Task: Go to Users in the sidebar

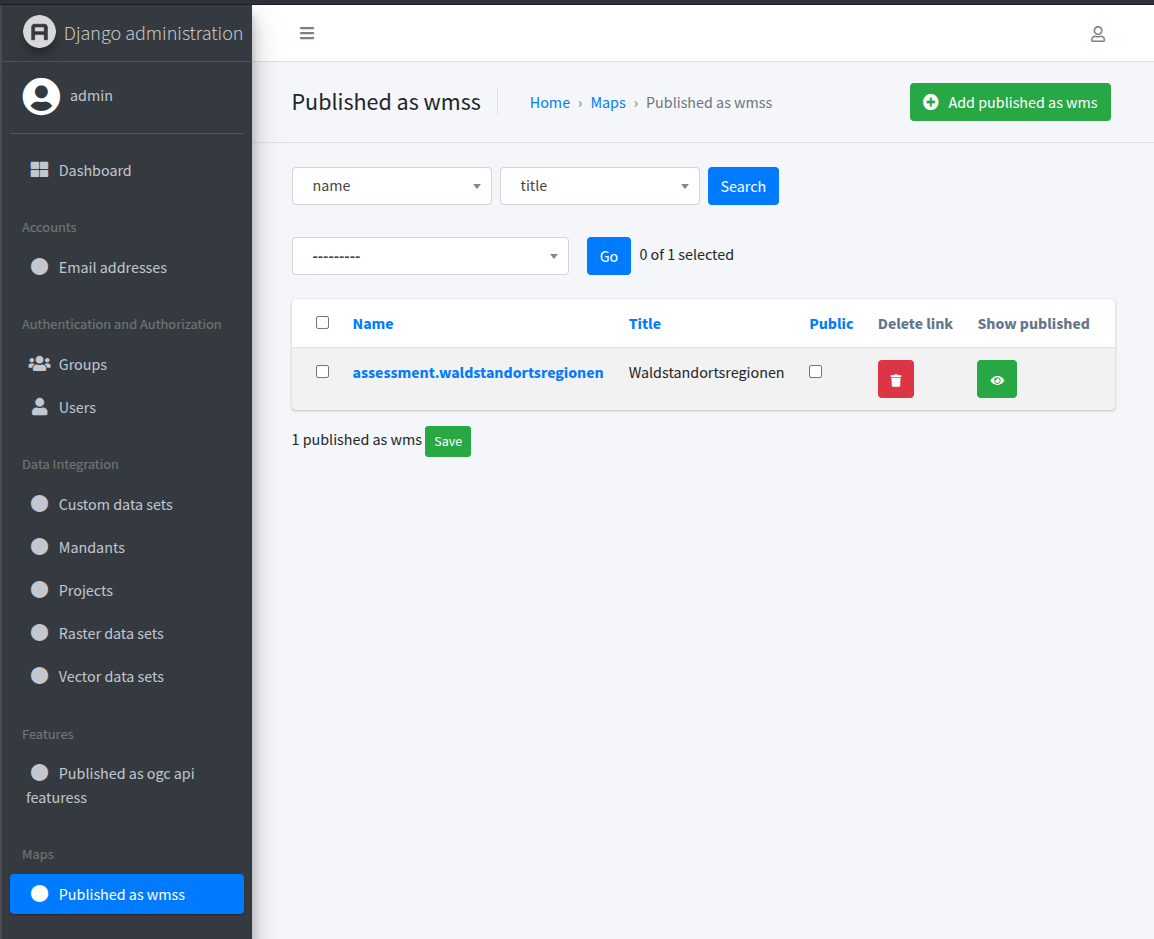Action: pyautogui.click(x=127, y=408)
